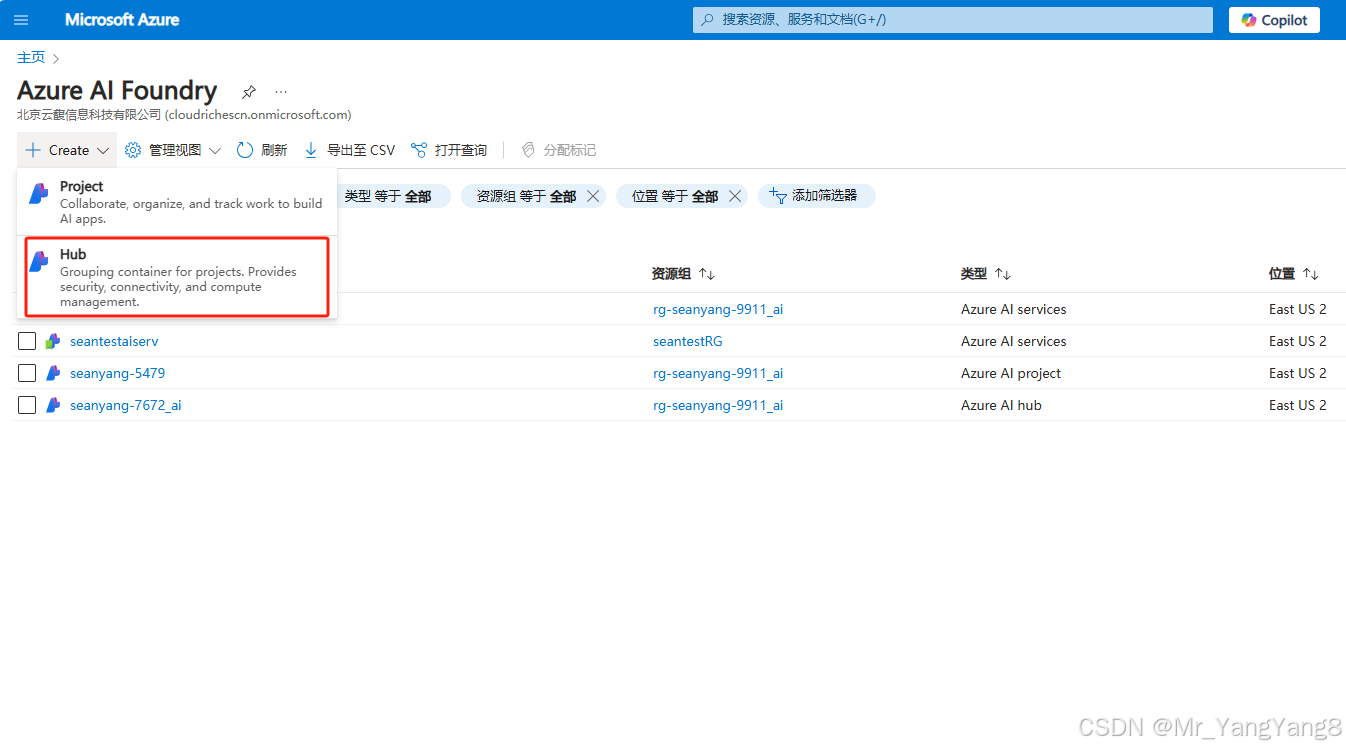
Task: Click the search magnifier icon
Action: [x=708, y=20]
